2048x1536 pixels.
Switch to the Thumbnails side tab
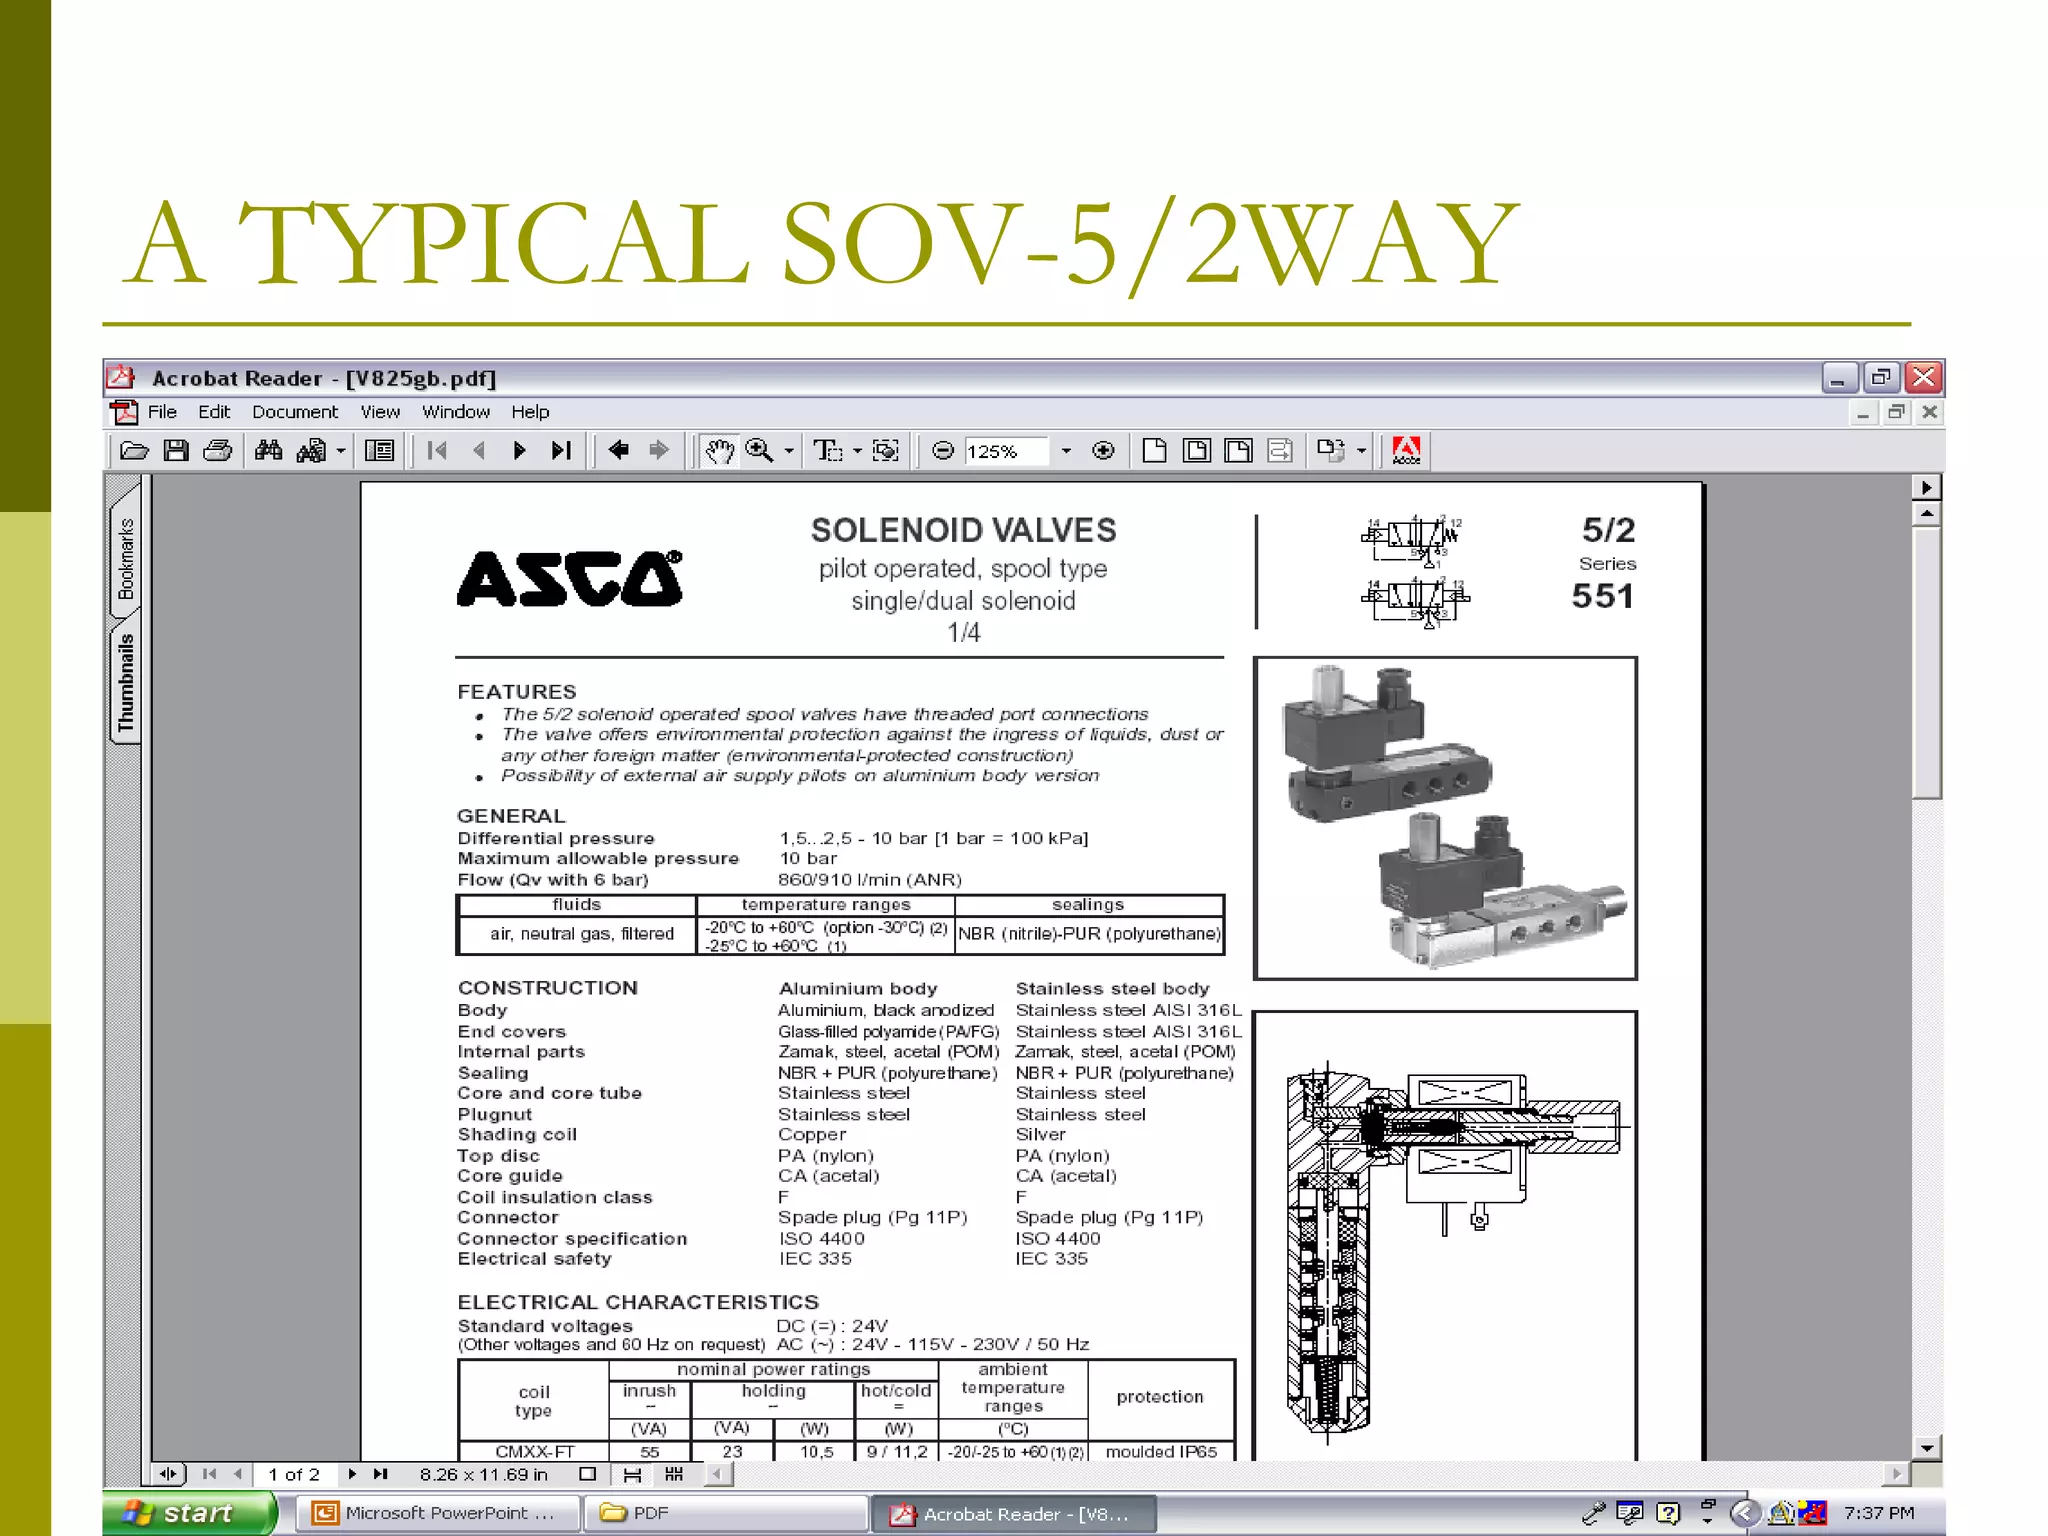pos(125,682)
